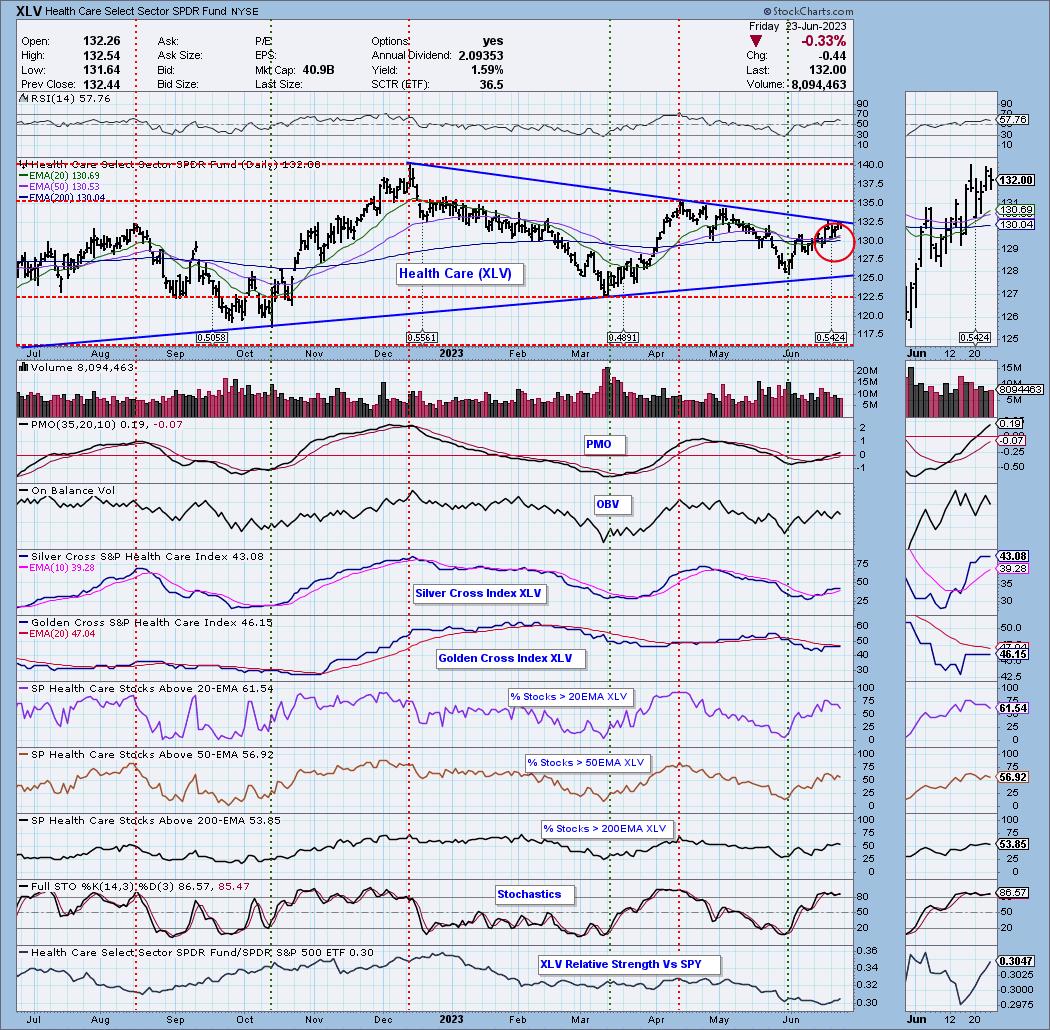The image size is (1050, 1030).
Task: Click the NYSE exchange label
Action: [244, 11]
